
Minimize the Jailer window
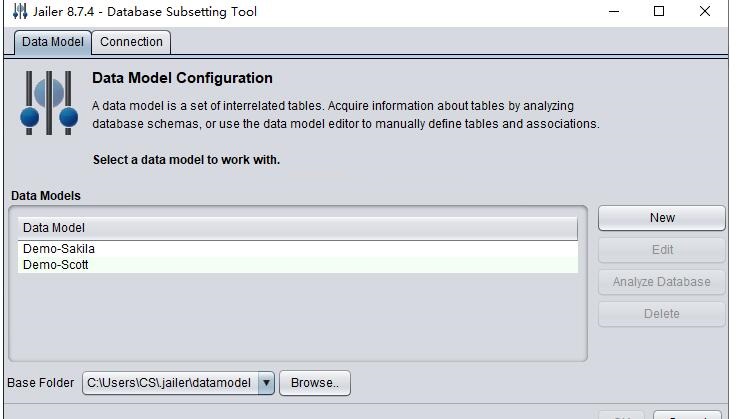tap(614, 11)
